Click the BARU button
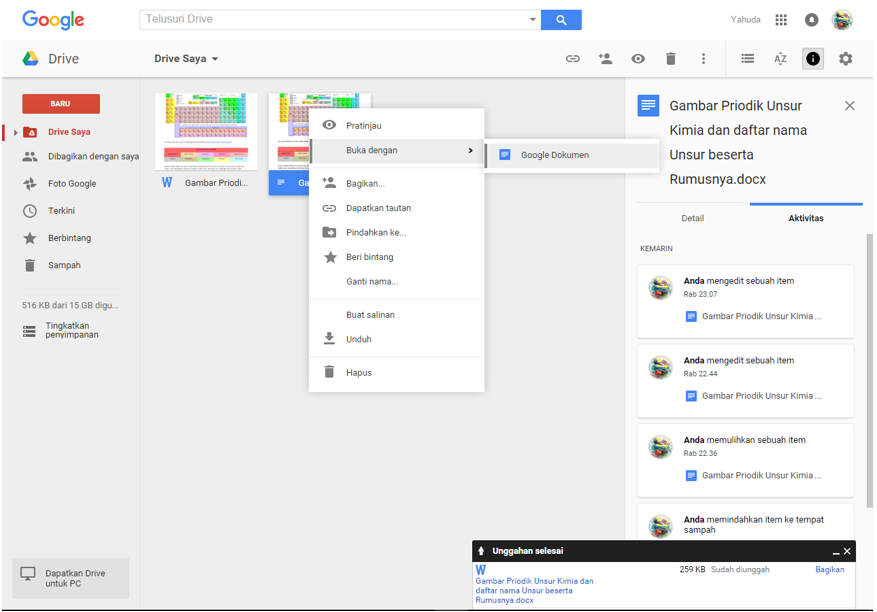The height and width of the screenshot is (612, 877). coord(61,103)
